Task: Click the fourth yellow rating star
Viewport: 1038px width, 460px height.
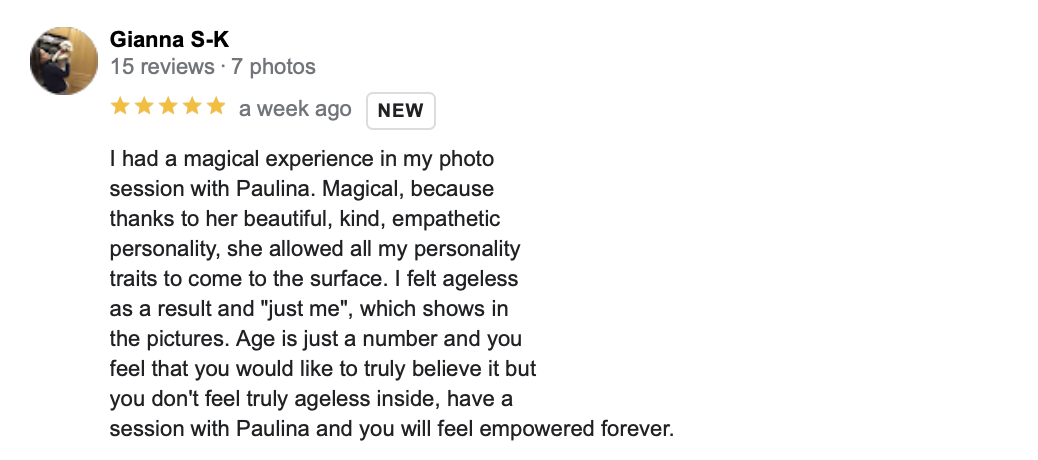Action: pos(191,106)
